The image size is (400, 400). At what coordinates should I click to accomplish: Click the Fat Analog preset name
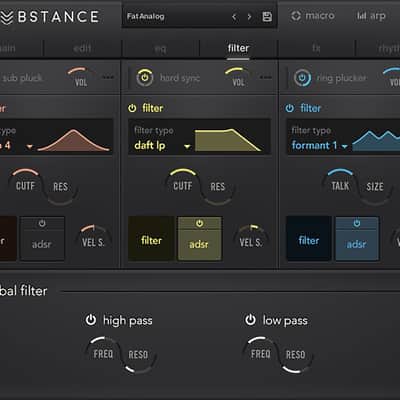[x=146, y=16]
